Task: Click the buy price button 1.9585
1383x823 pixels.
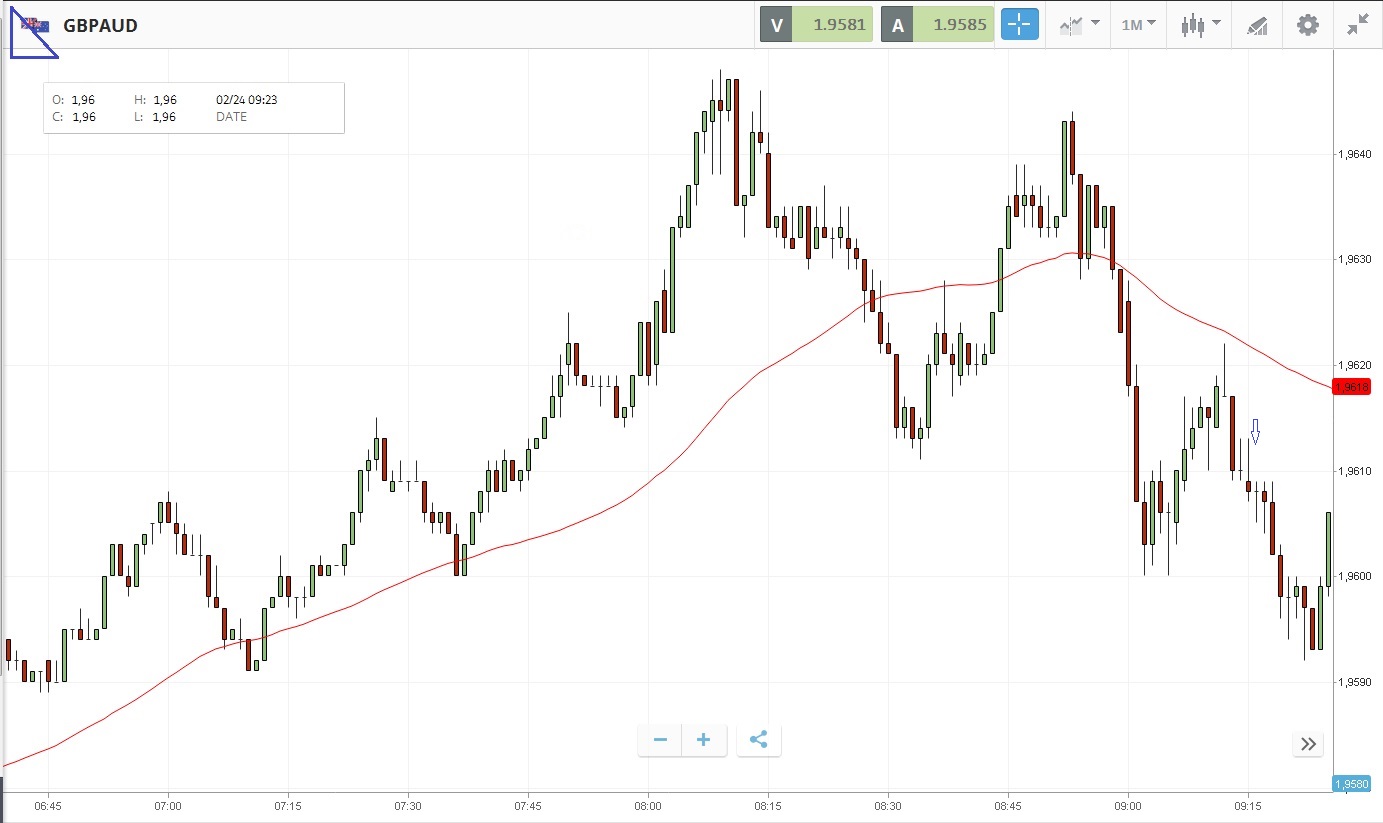Action: 937,25
